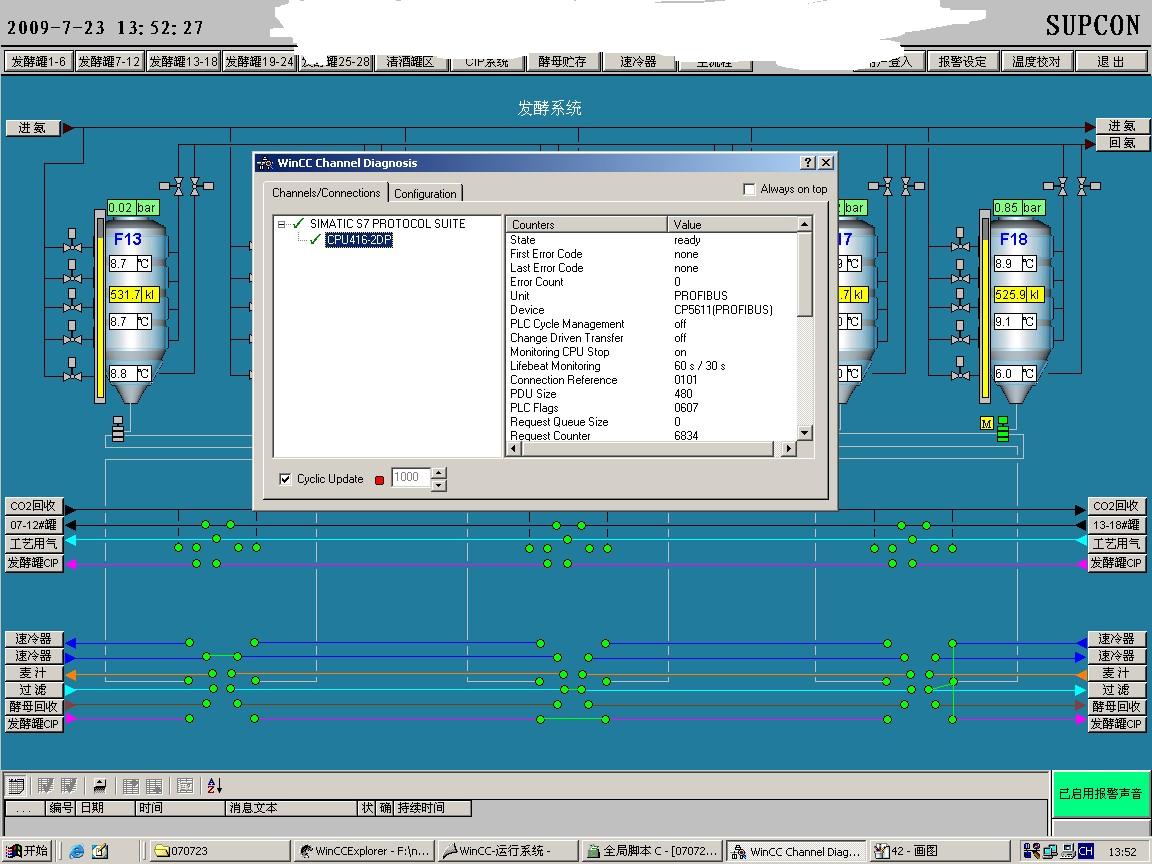Decrease the cyclic update interval stepper
The image size is (1152, 864).
pos(439,485)
